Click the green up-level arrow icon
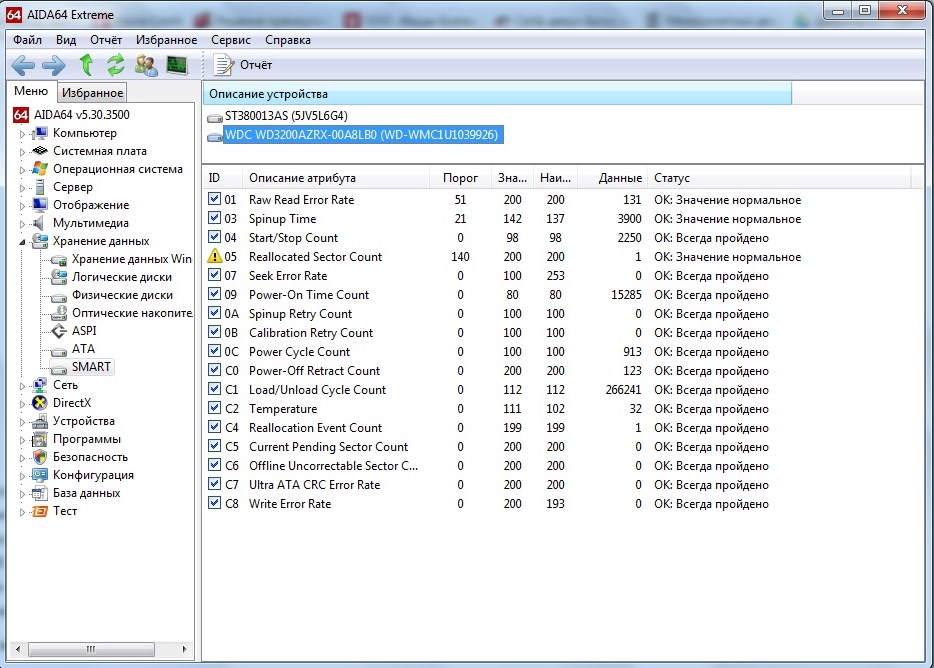This screenshot has width=934, height=668. click(x=86, y=65)
